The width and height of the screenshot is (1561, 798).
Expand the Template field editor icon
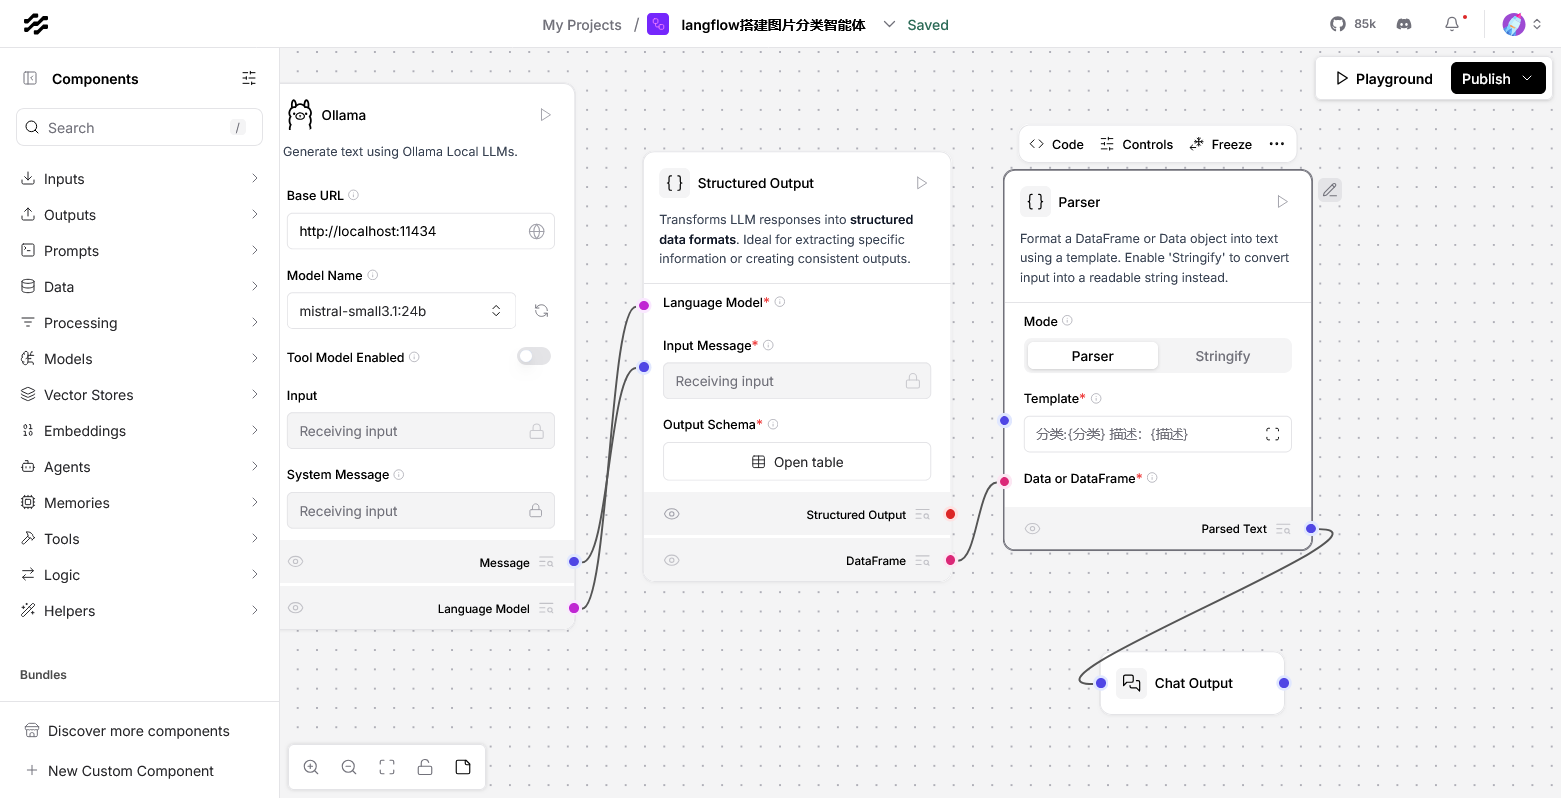click(1272, 434)
